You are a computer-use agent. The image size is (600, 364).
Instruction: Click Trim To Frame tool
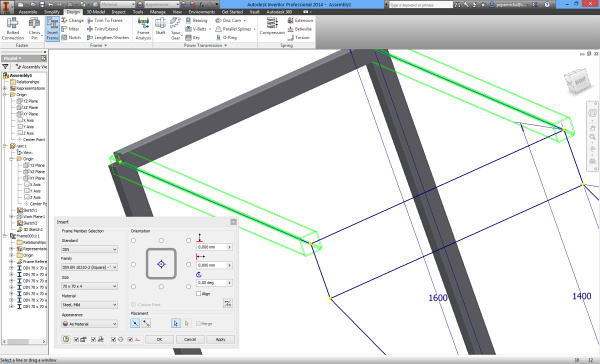[x=105, y=20]
